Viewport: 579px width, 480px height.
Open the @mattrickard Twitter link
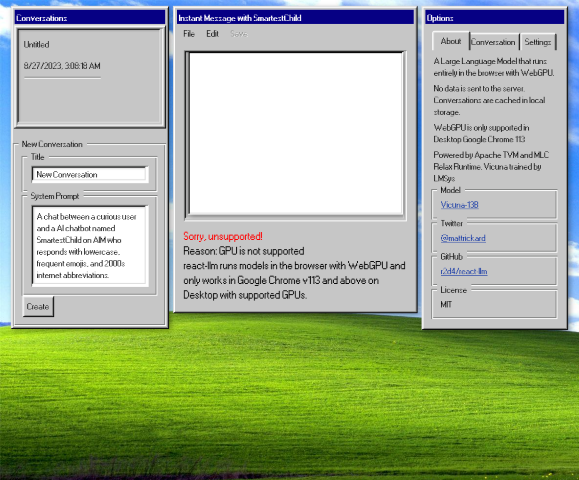pyautogui.click(x=463, y=238)
